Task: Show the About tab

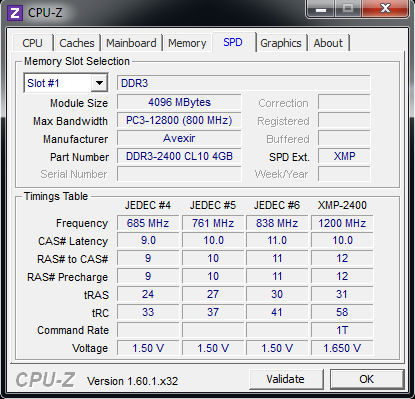Action: [x=328, y=43]
